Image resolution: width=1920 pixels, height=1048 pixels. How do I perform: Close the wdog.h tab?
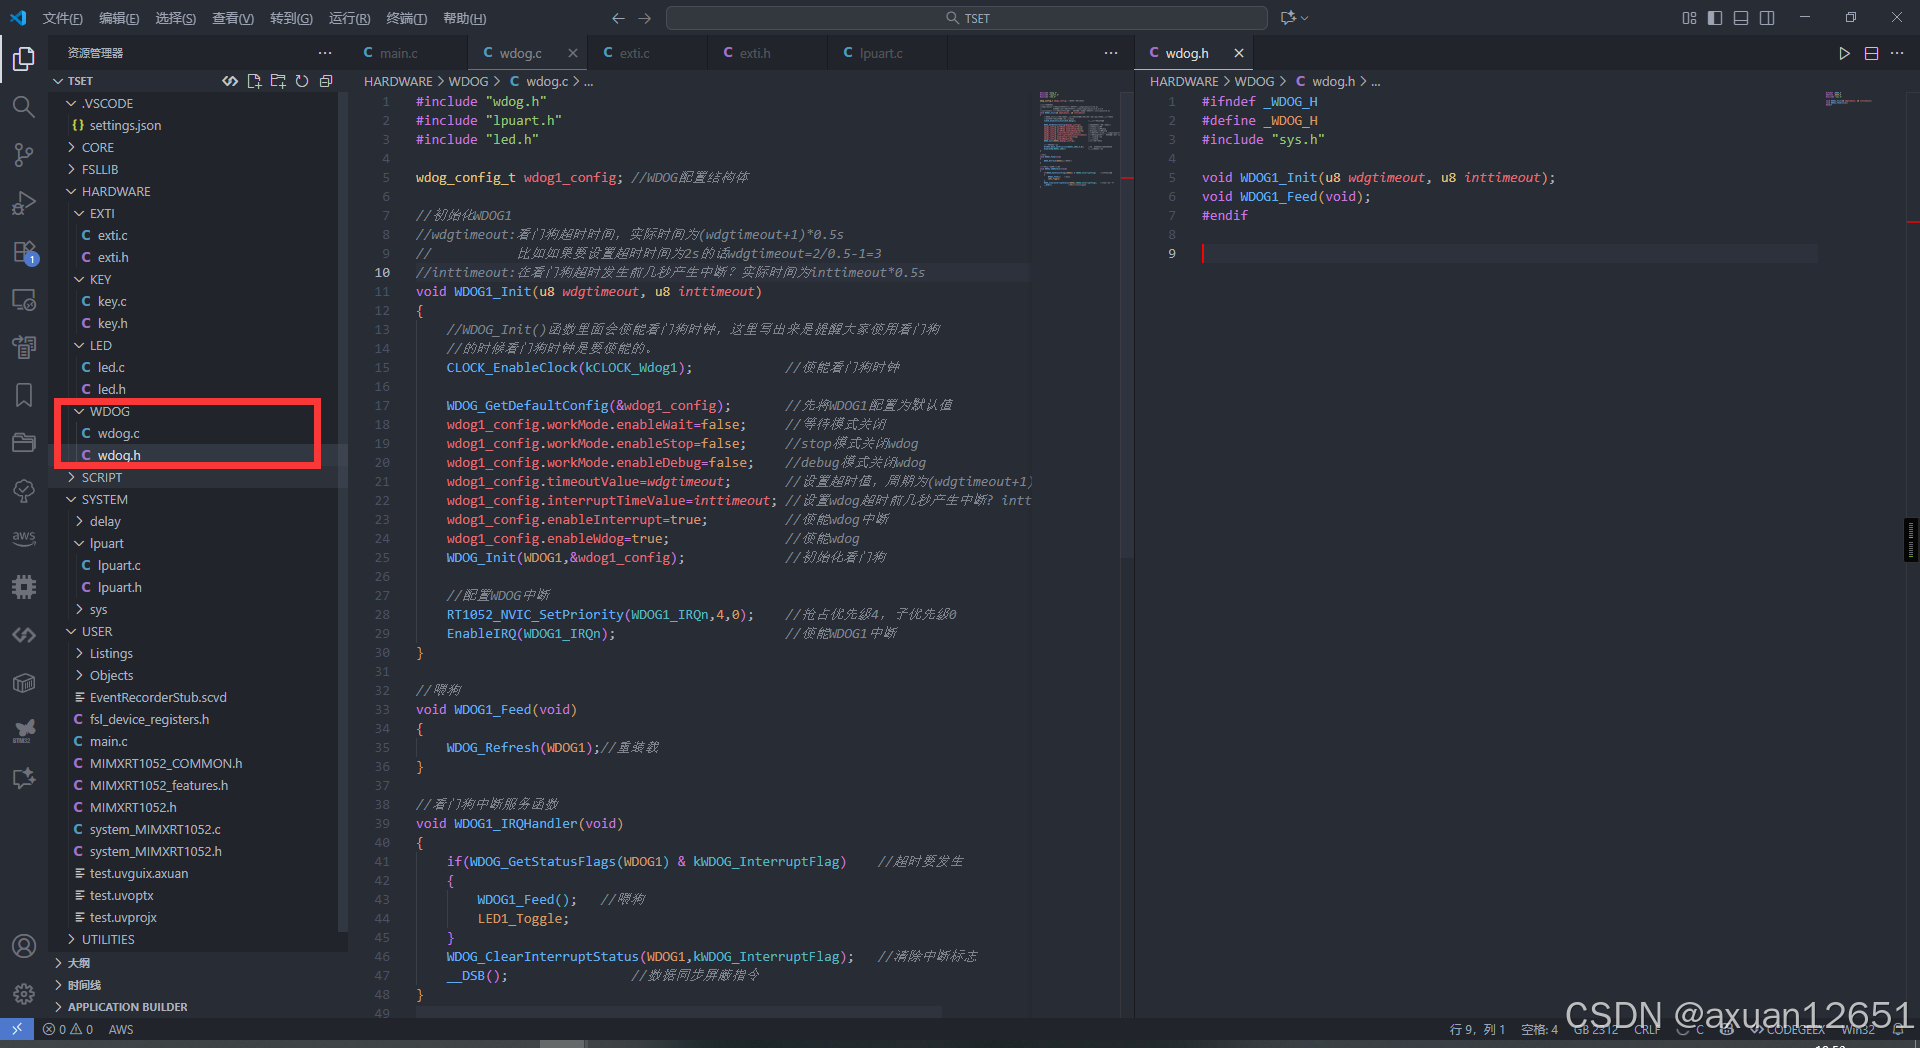(1239, 53)
